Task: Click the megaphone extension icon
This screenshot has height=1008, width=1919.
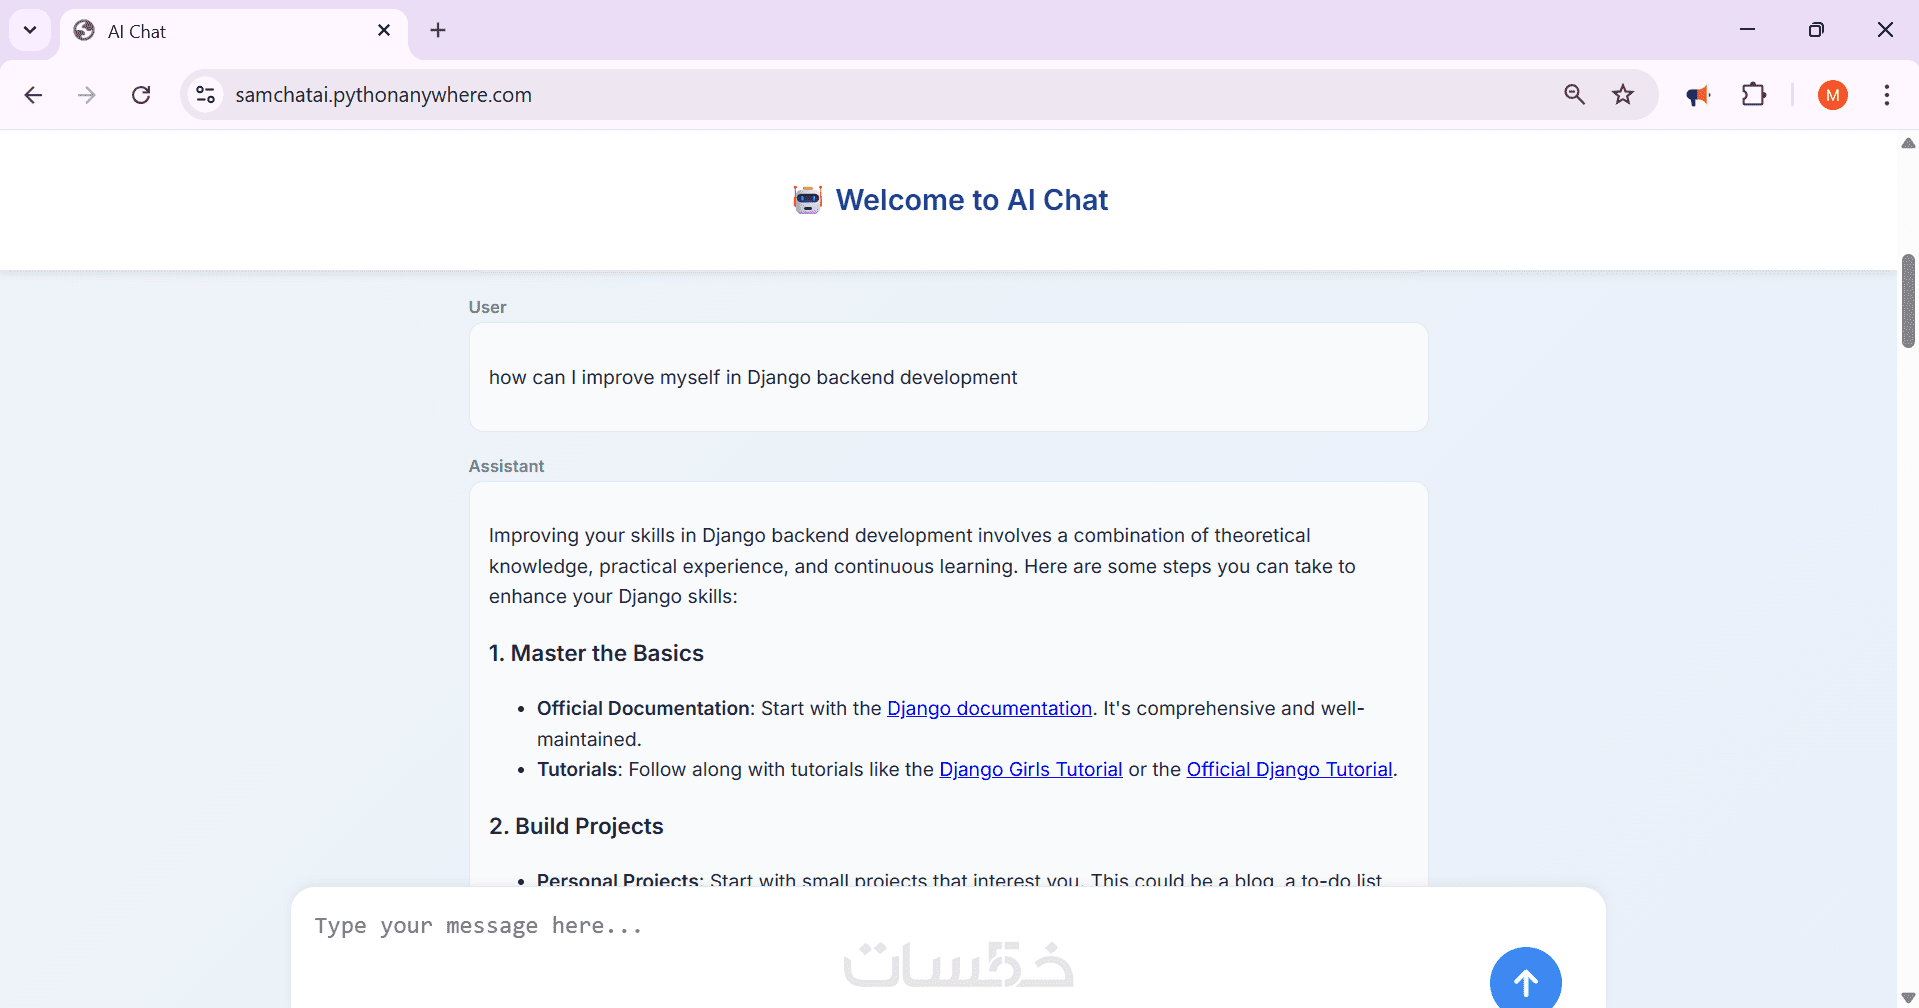Action: click(x=1697, y=95)
